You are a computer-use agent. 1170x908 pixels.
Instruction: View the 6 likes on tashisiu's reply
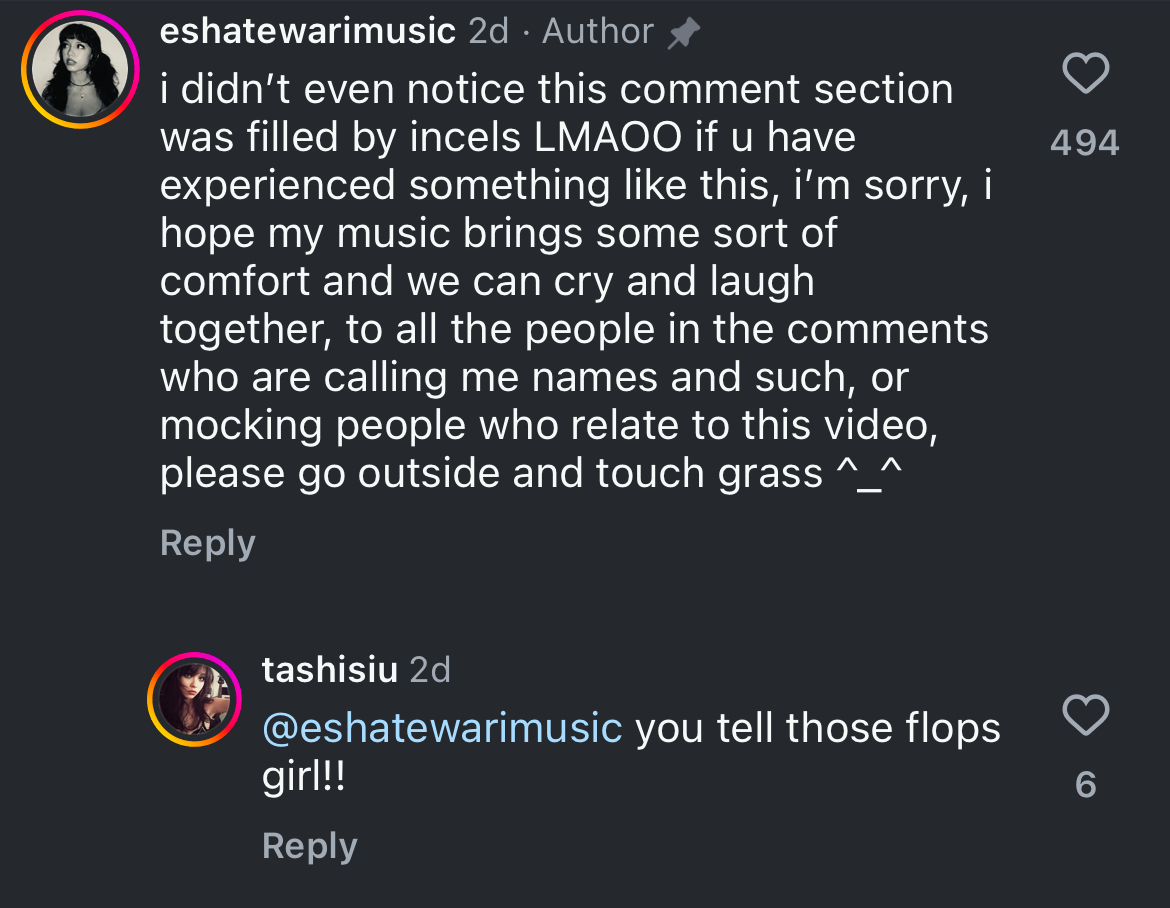coord(1086,785)
